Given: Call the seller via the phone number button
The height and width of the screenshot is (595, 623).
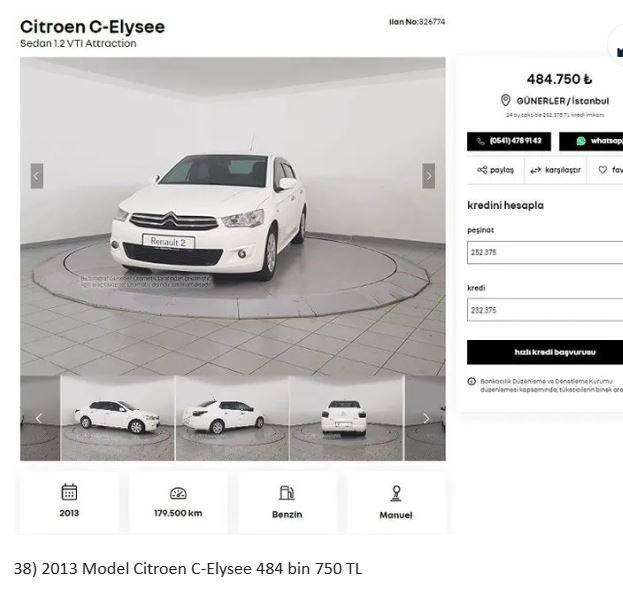Looking at the screenshot, I should coord(509,141).
